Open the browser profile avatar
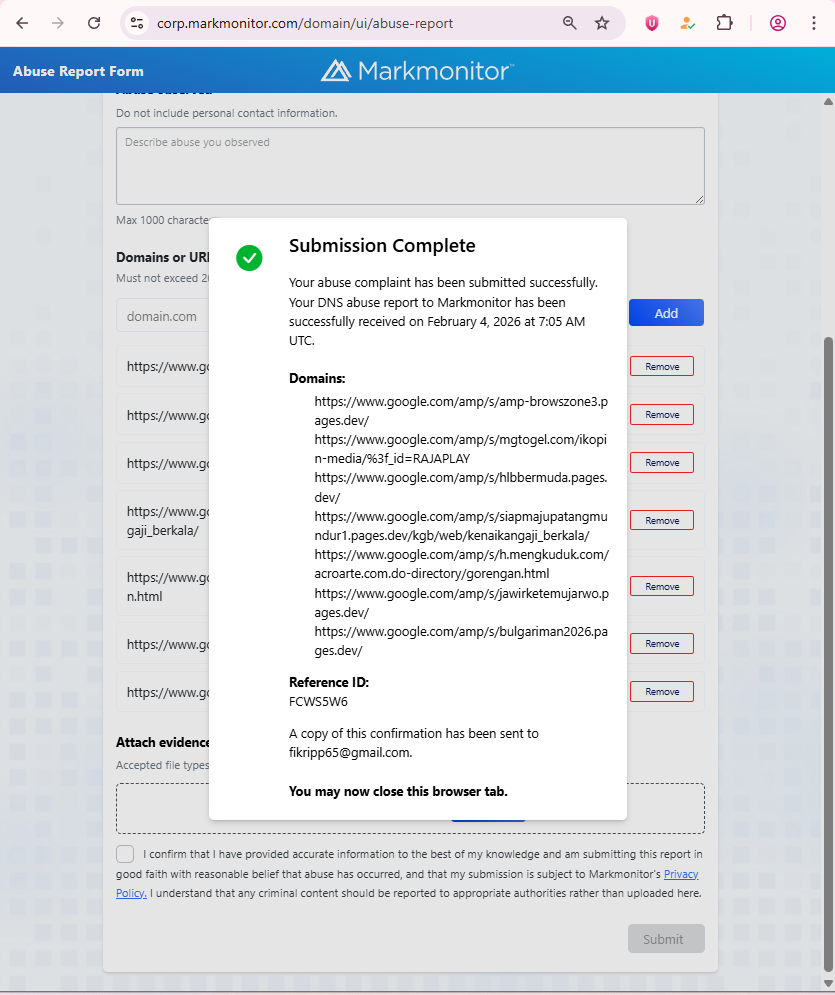 pos(778,23)
